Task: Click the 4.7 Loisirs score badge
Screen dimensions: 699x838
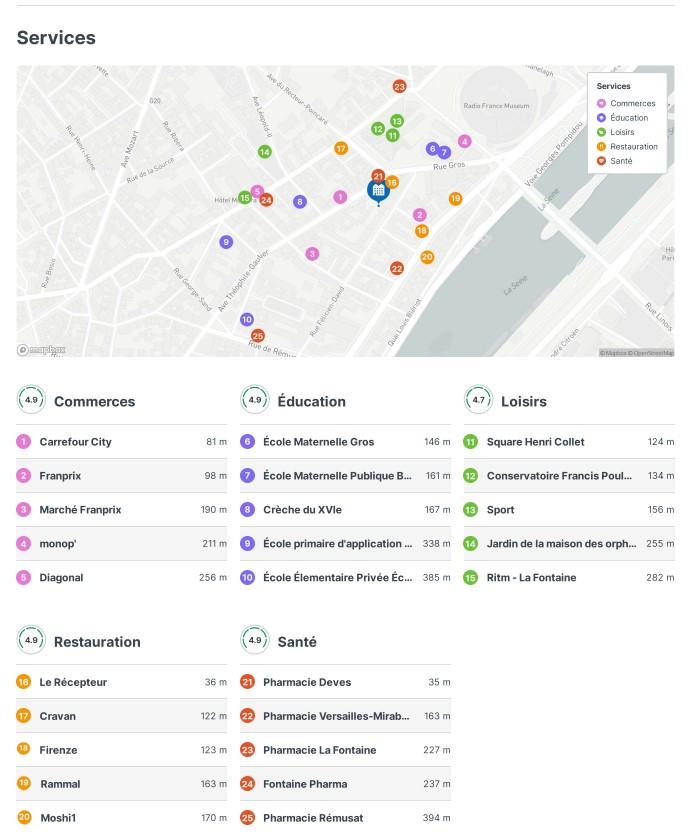Action: point(478,400)
